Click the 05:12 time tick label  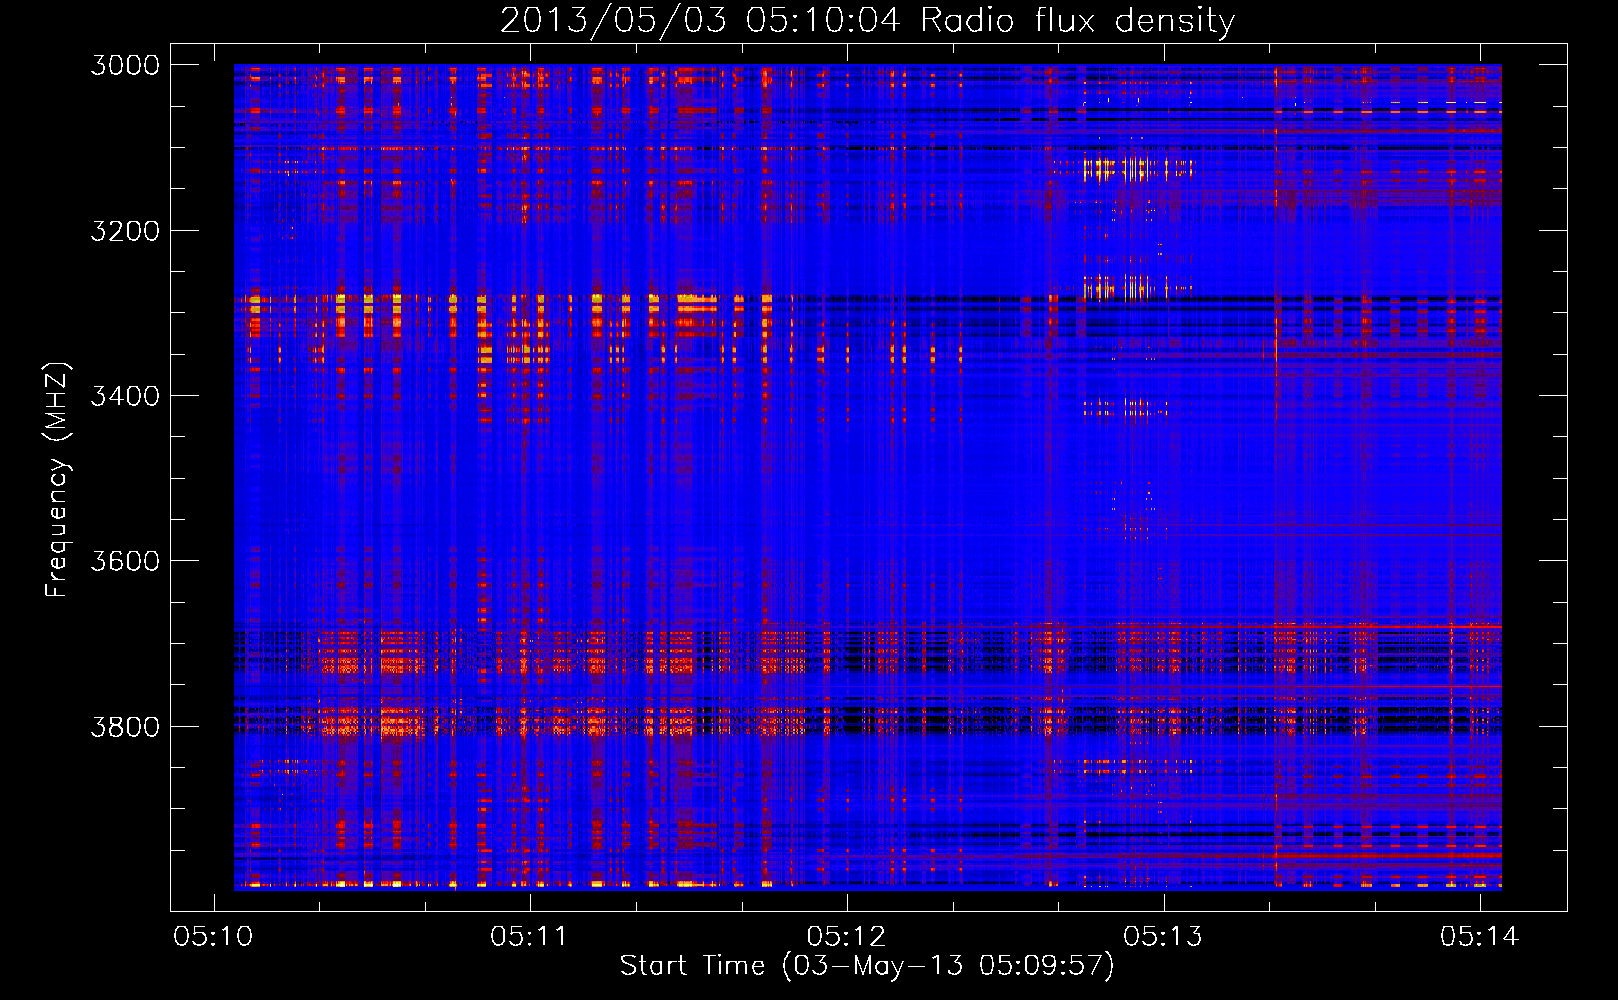846,936
